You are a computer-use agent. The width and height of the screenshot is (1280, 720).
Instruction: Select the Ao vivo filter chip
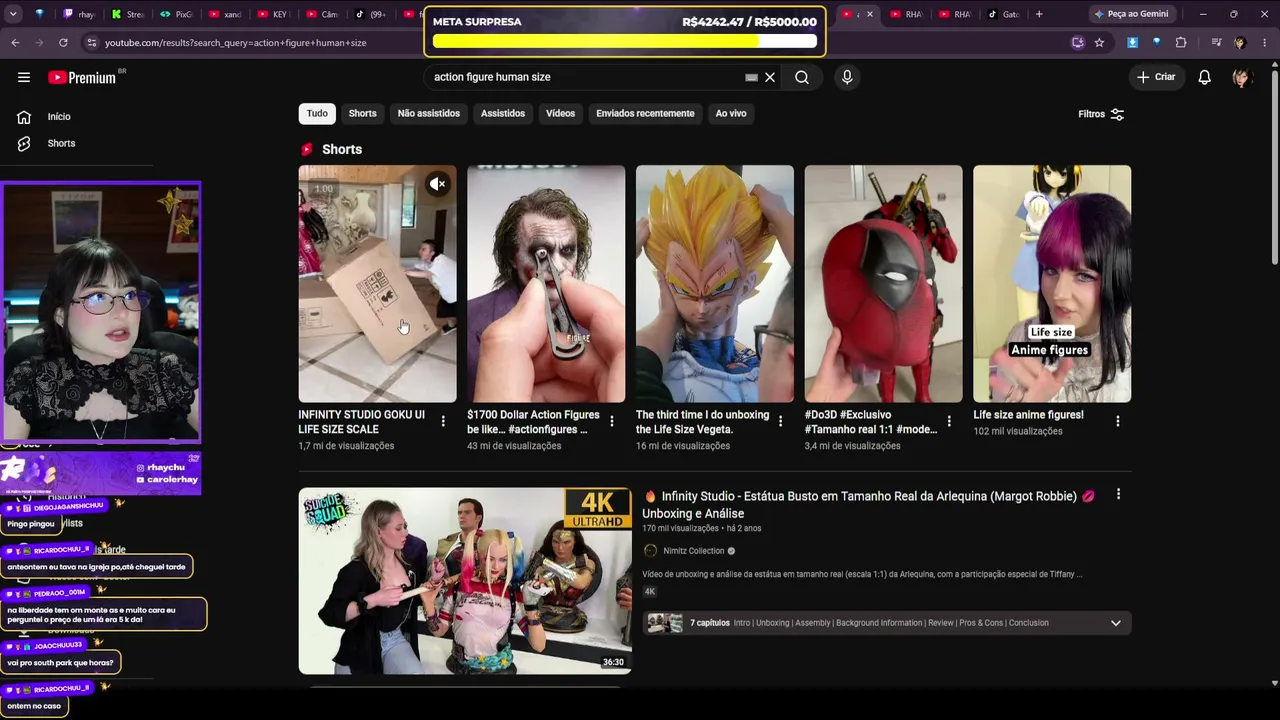731,113
